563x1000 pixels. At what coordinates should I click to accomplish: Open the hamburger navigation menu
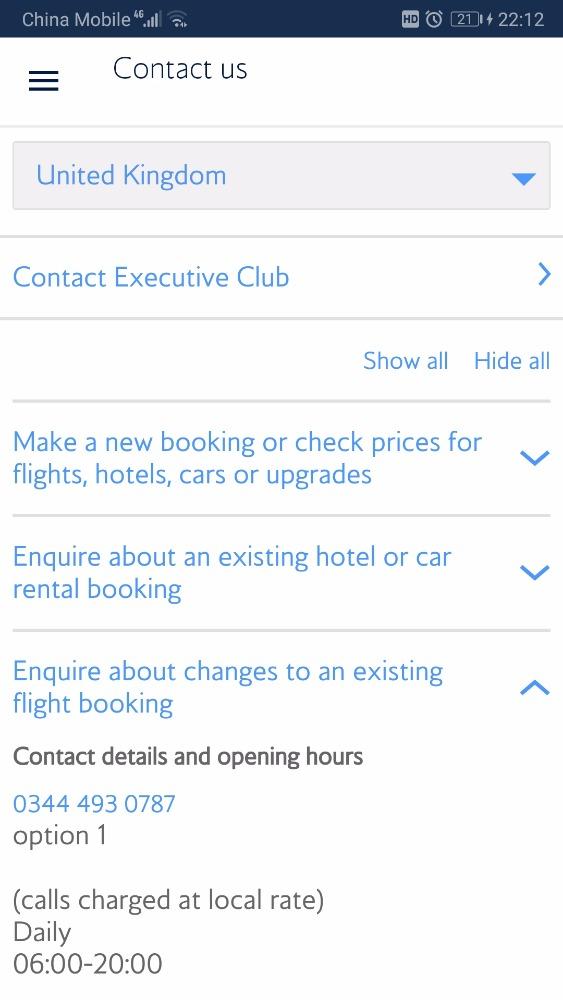[43, 81]
